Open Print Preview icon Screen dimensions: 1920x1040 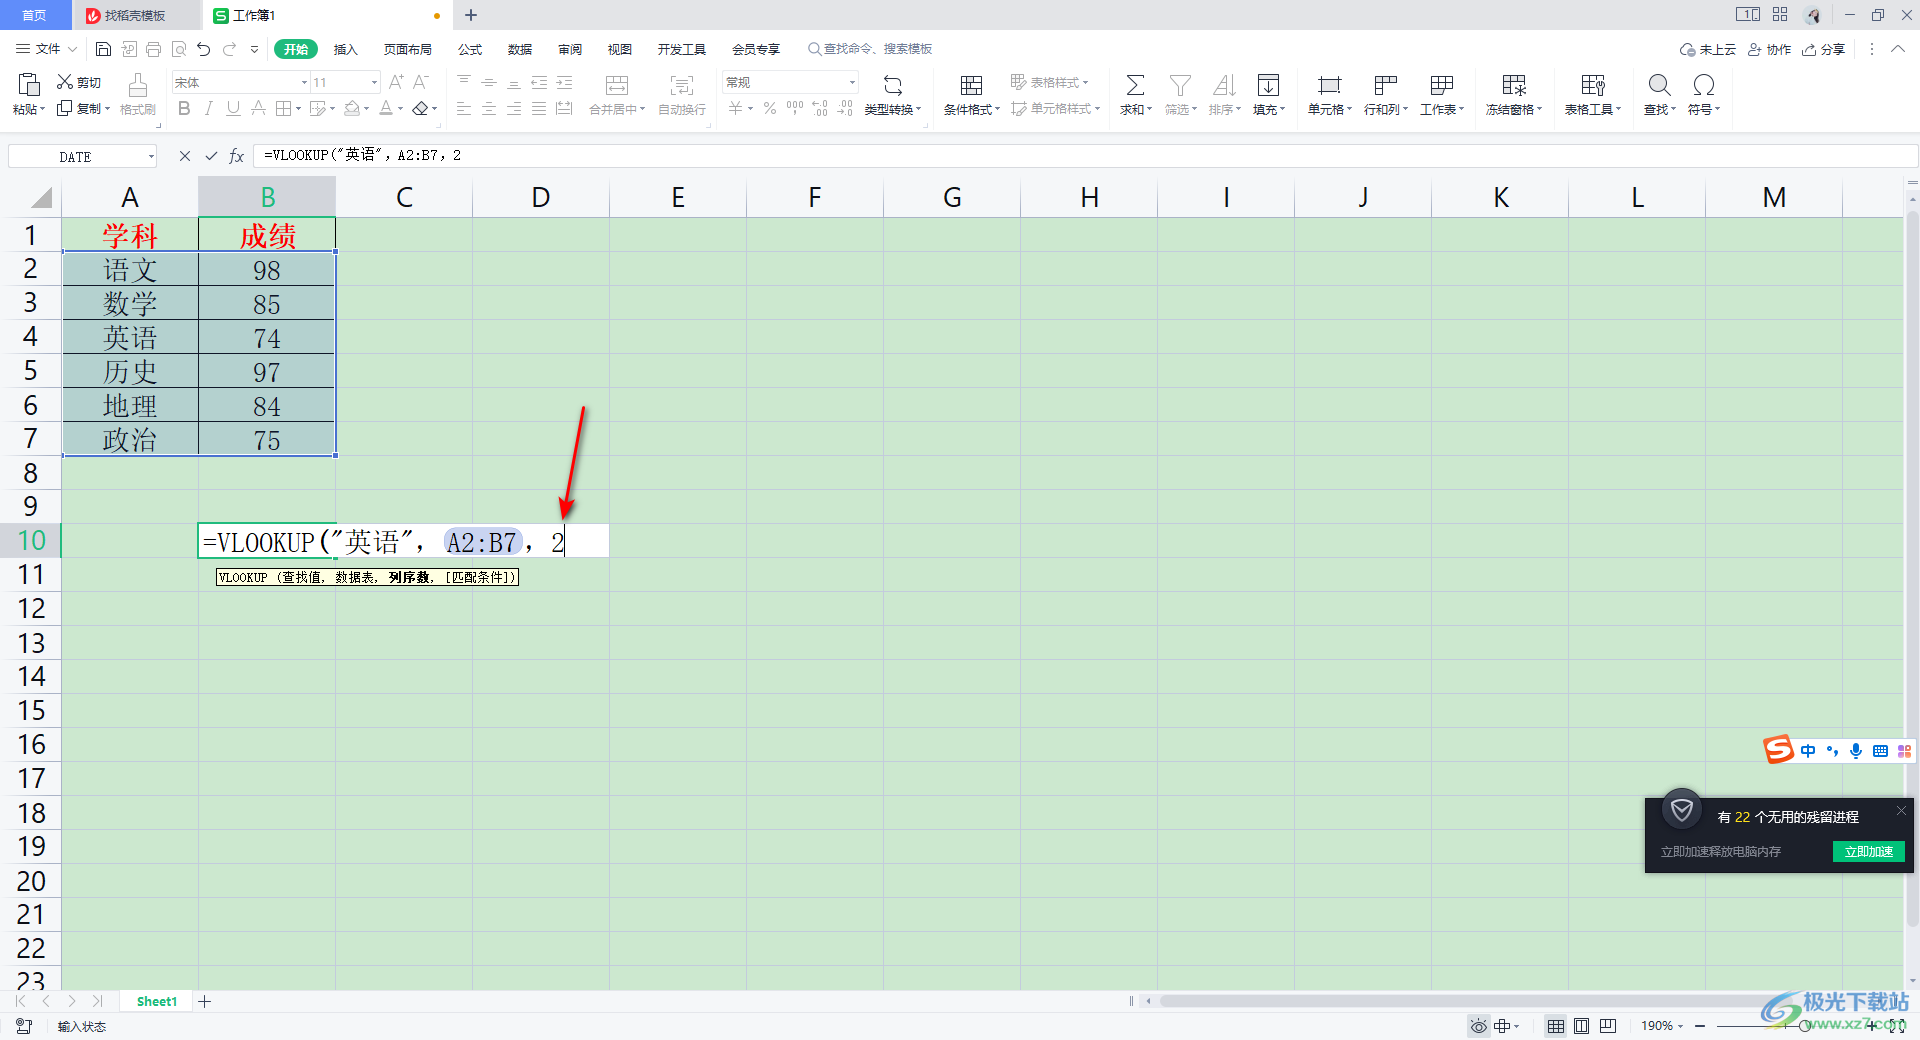179,49
